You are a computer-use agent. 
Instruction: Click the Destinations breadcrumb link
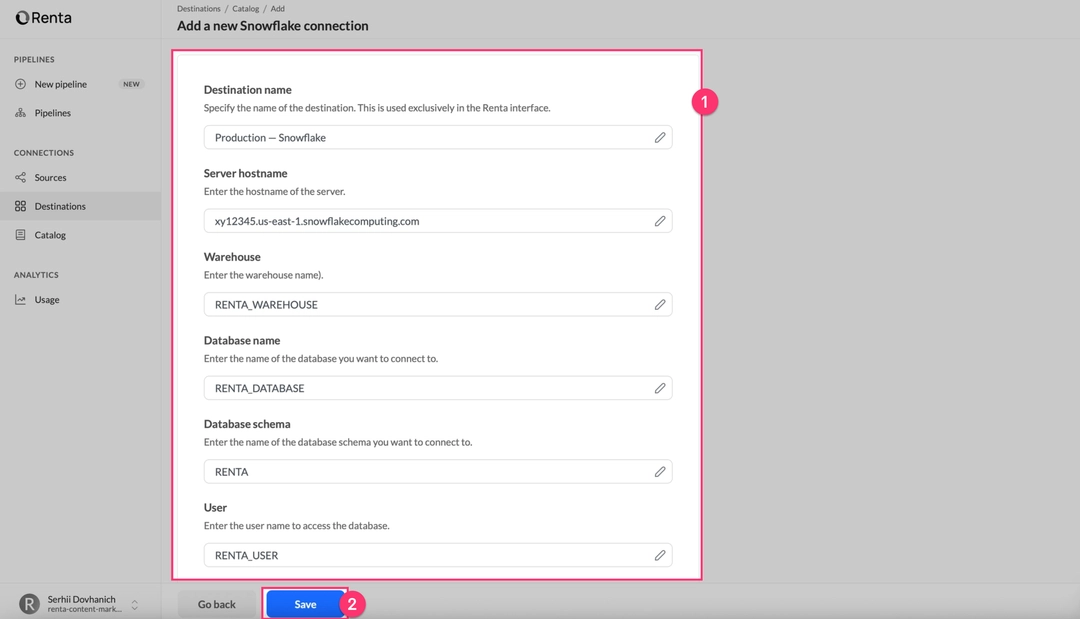pyautogui.click(x=199, y=9)
